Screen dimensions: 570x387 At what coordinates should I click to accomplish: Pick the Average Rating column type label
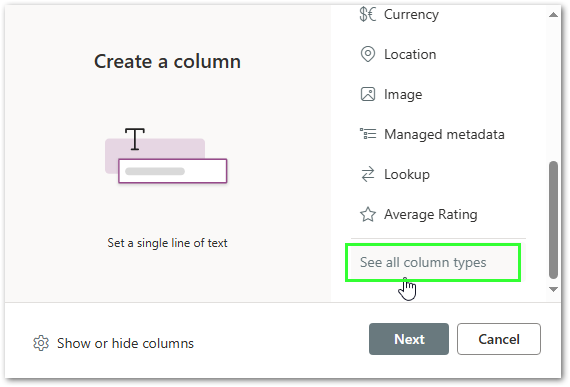pyautogui.click(x=431, y=214)
